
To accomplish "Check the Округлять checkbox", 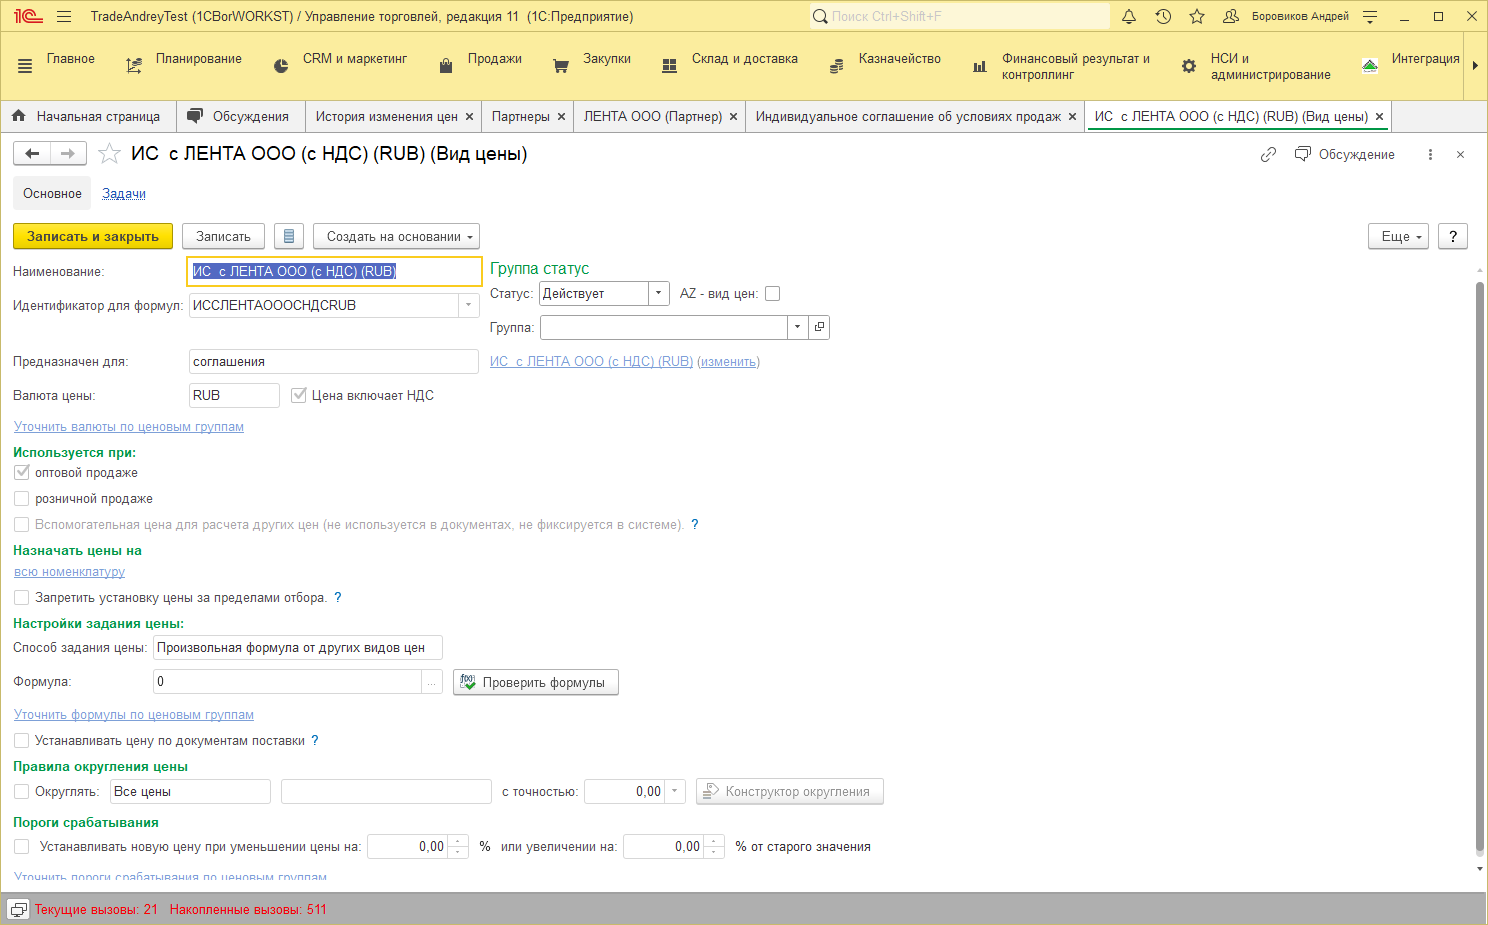I will pos(22,791).
